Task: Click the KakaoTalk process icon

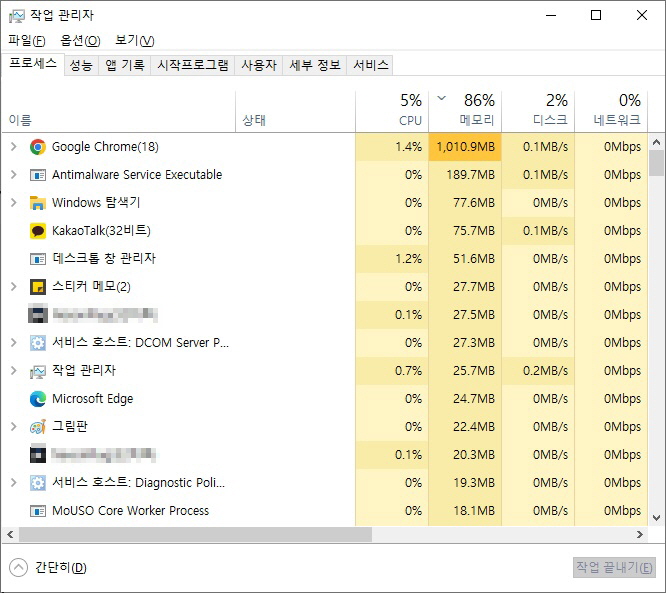Action: 38,231
